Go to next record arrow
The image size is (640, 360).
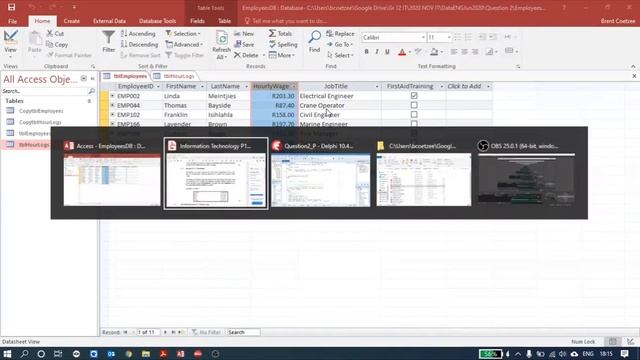click(x=165, y=332)
